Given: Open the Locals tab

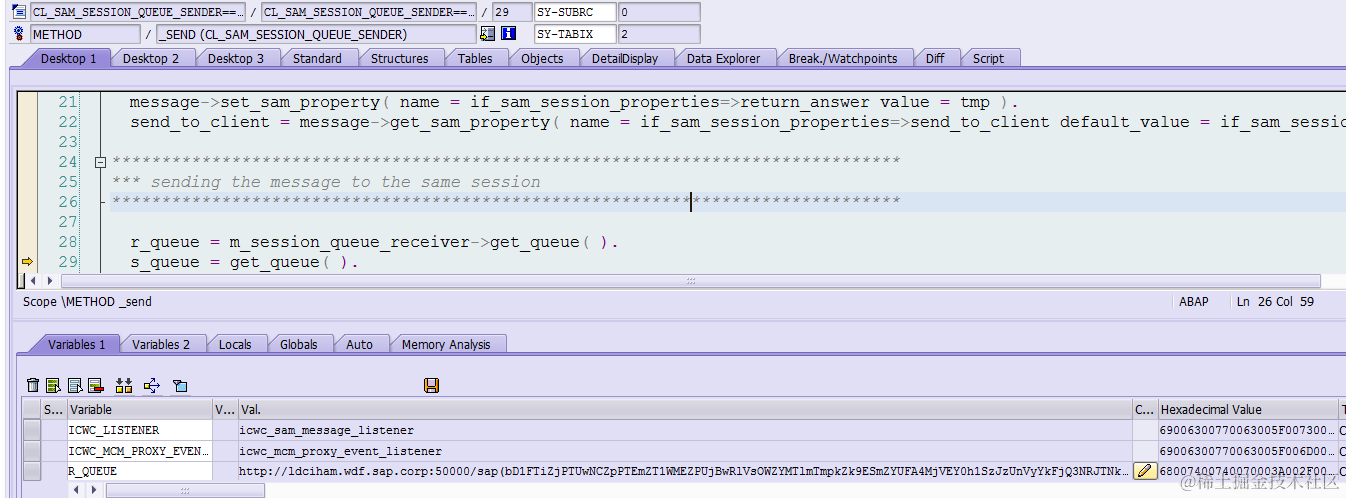Looking at the screenshot, I should pos(235,344).
